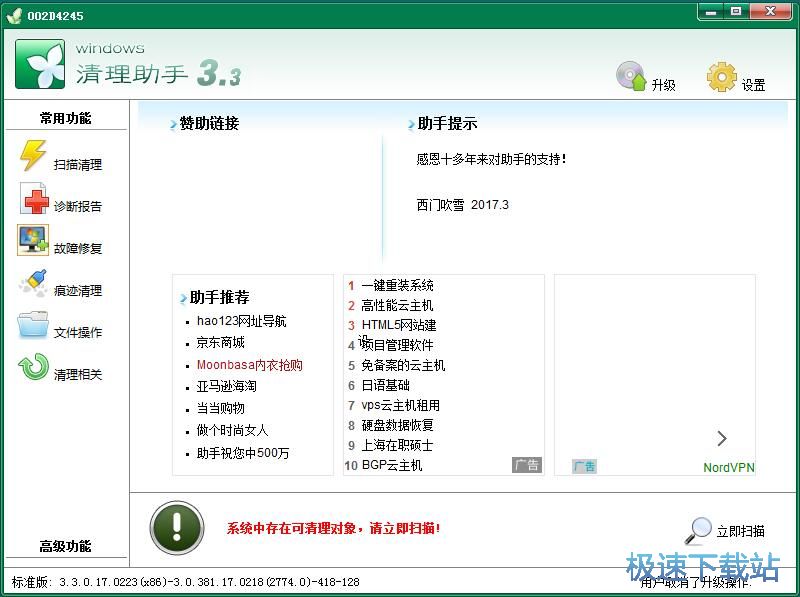The image size is (800, 597).
Task: Open ad link vps云主机租用
Action: click(x=401, y=405)
